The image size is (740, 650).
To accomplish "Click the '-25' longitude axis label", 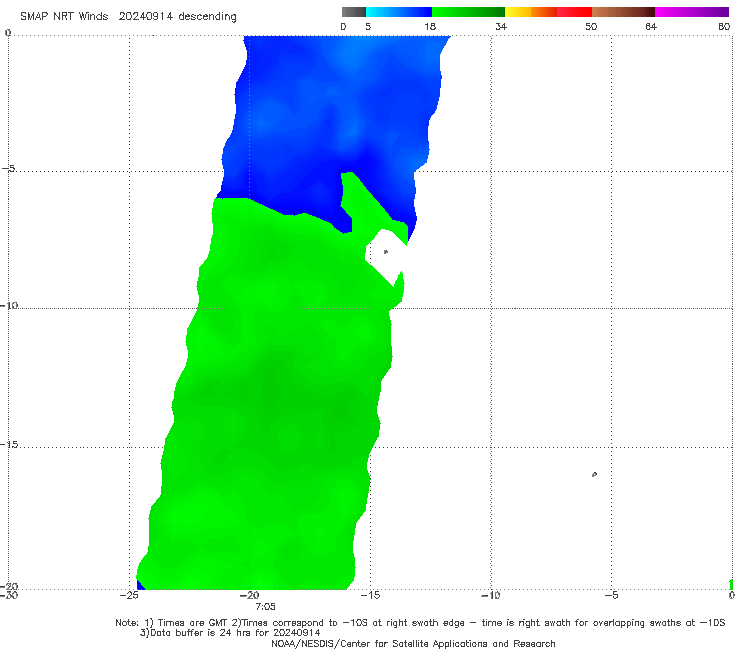I will point(129,595).
